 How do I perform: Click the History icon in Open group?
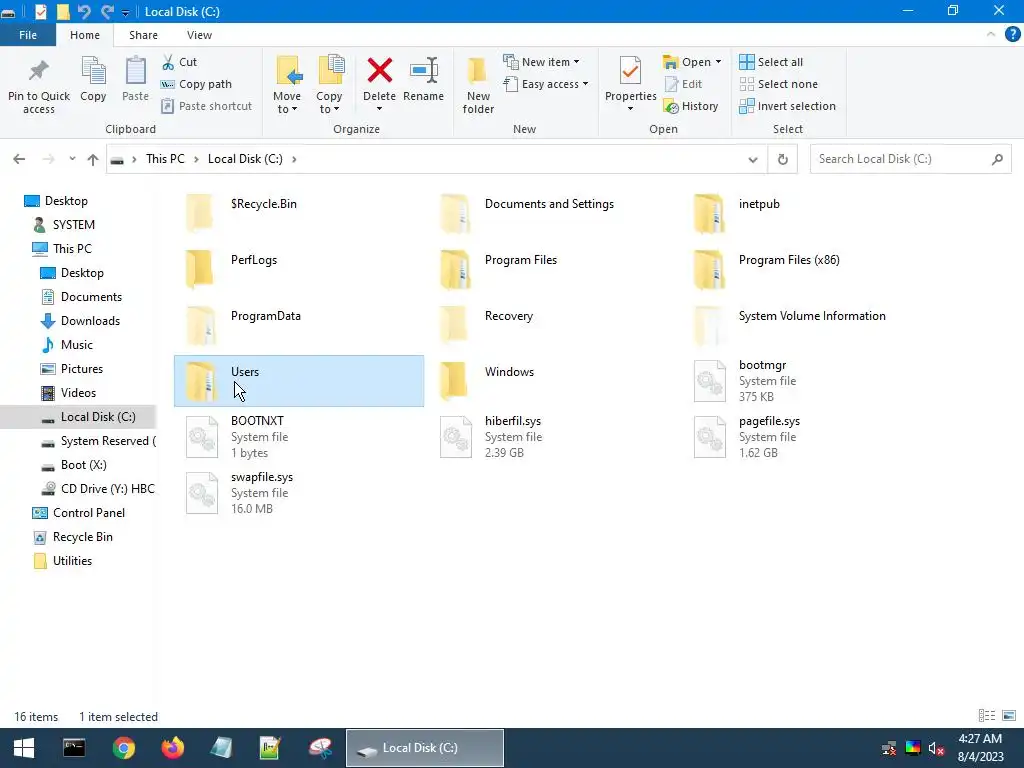point(691,106)
